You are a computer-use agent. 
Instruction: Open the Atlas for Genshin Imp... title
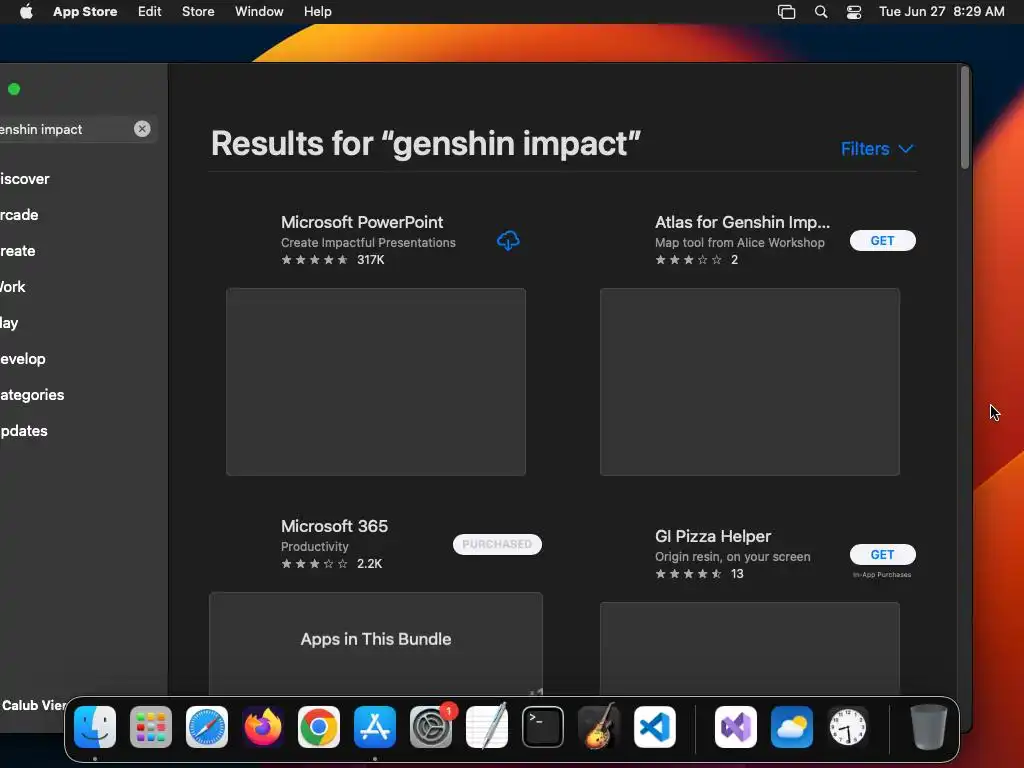tap(743, 222)
